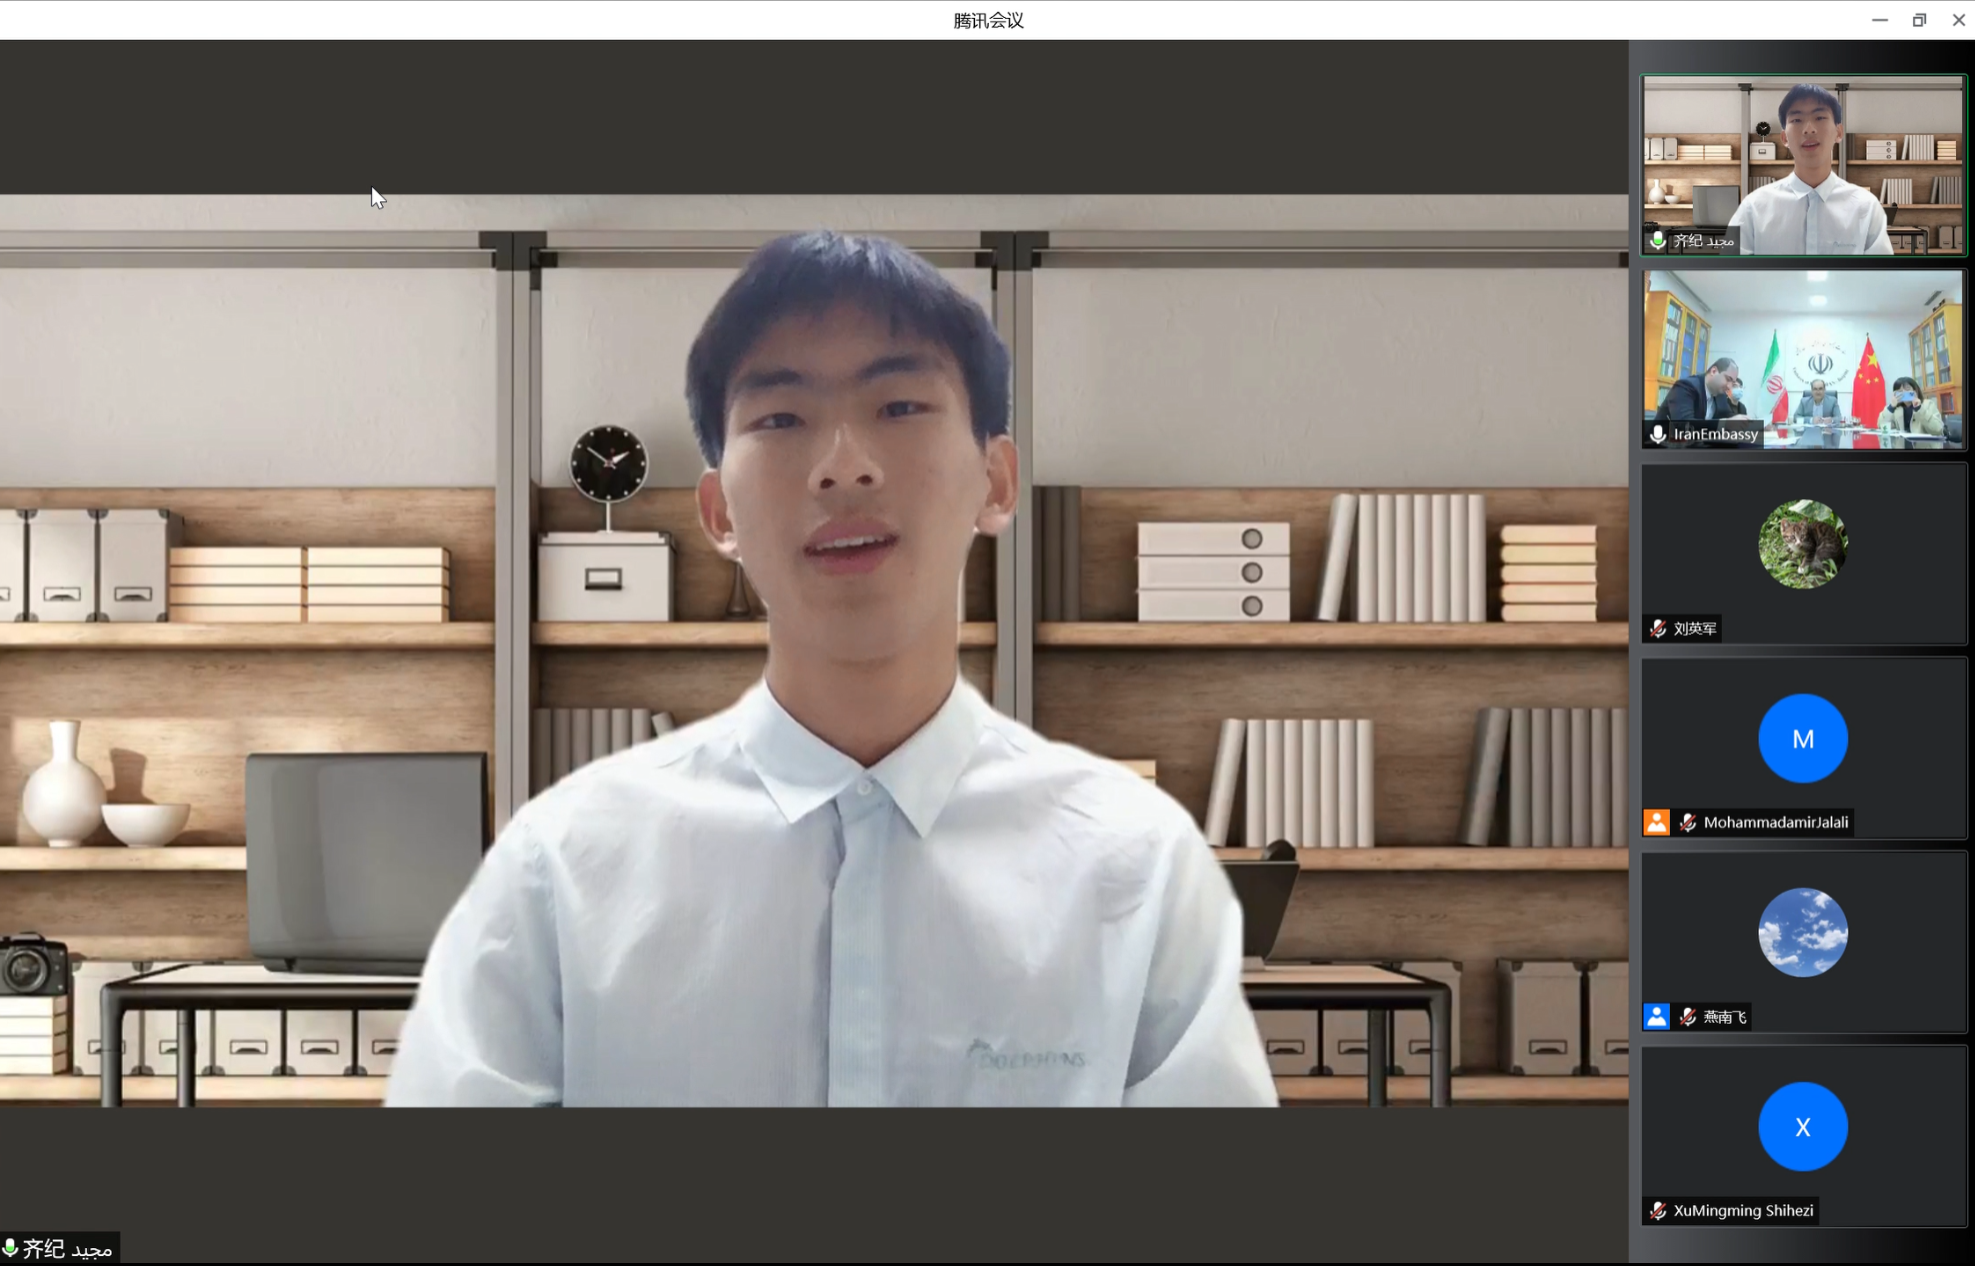This screenshot has height=1266, width=1975.
Task: Click green mic icon at bottom-left speaker label
Action: tap(10, 1248)
